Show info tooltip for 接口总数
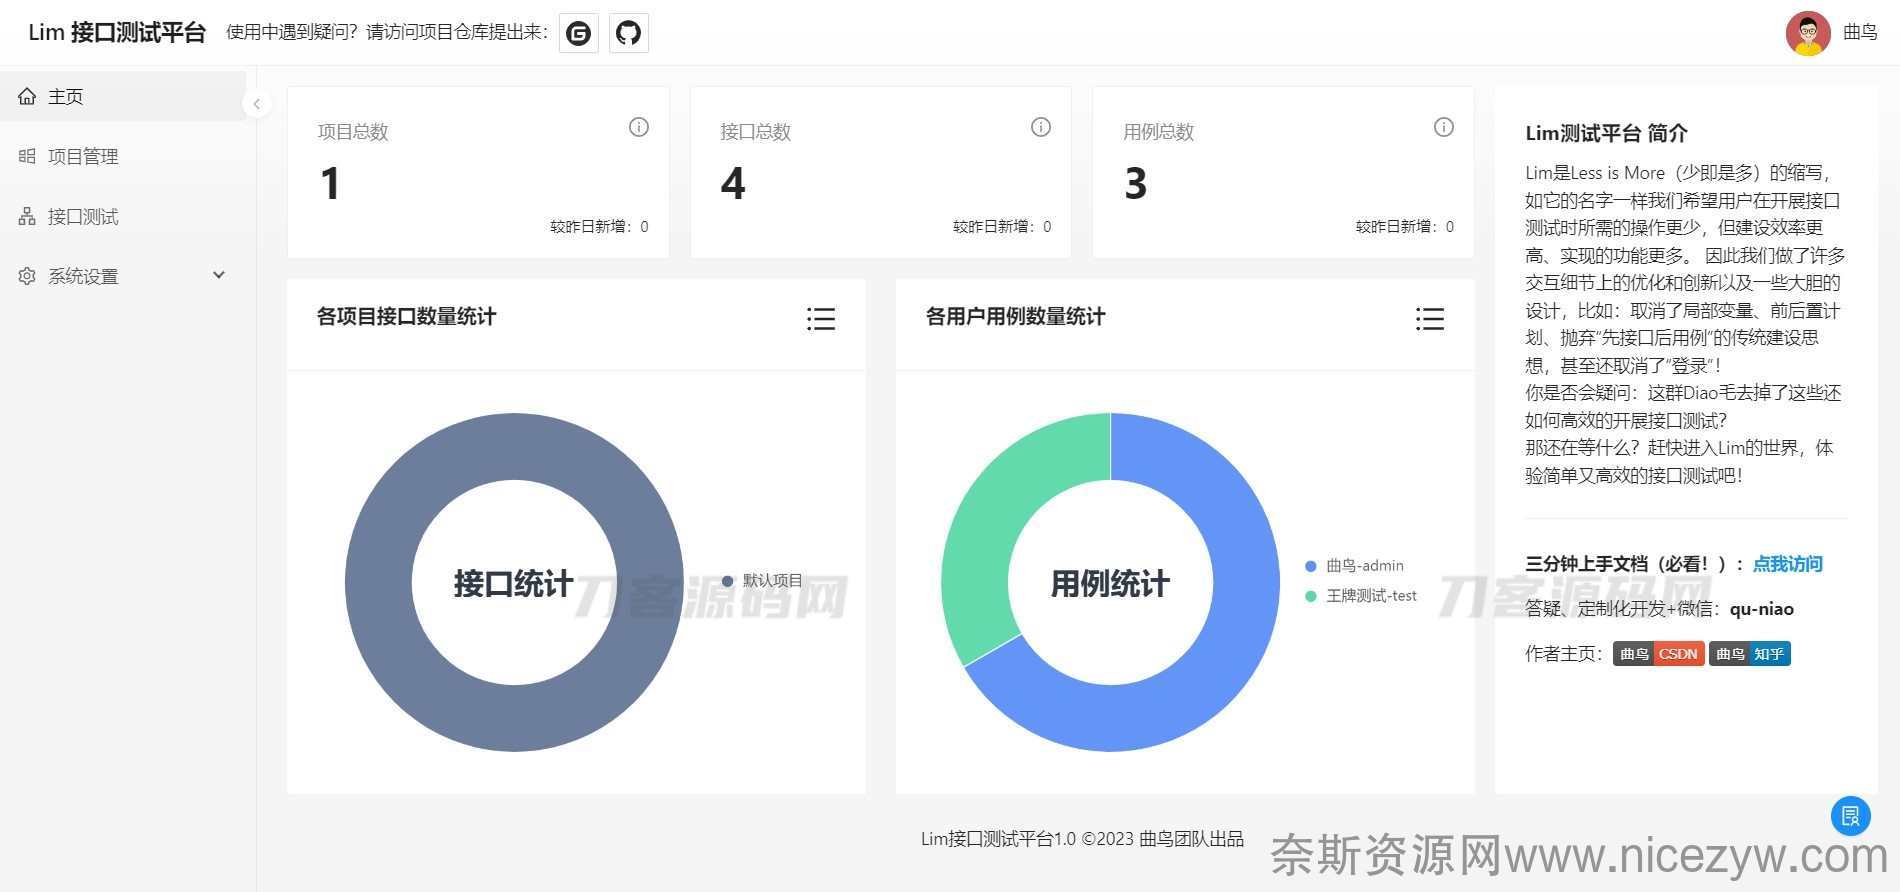 click(x=1041, y=127)
